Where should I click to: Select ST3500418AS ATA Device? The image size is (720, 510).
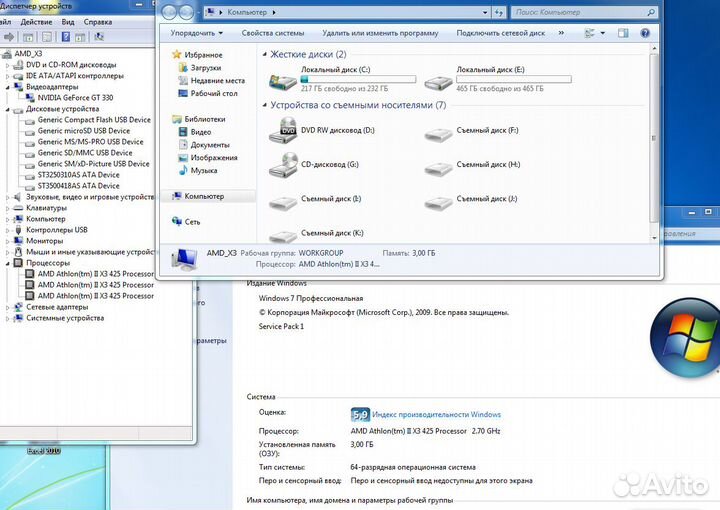(79, 186)
